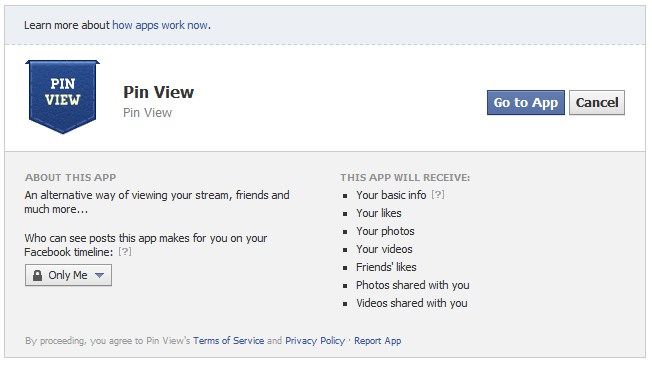Click help [?] next to Your basic info

(438, 195)
